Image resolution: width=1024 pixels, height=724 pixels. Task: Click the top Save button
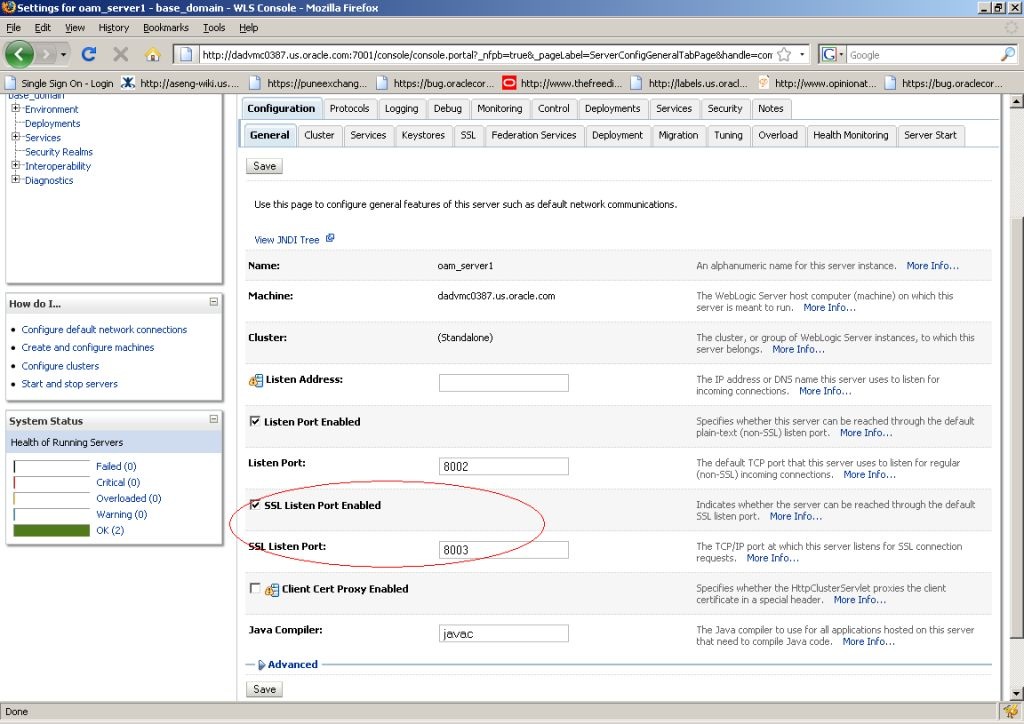[264, 166]
